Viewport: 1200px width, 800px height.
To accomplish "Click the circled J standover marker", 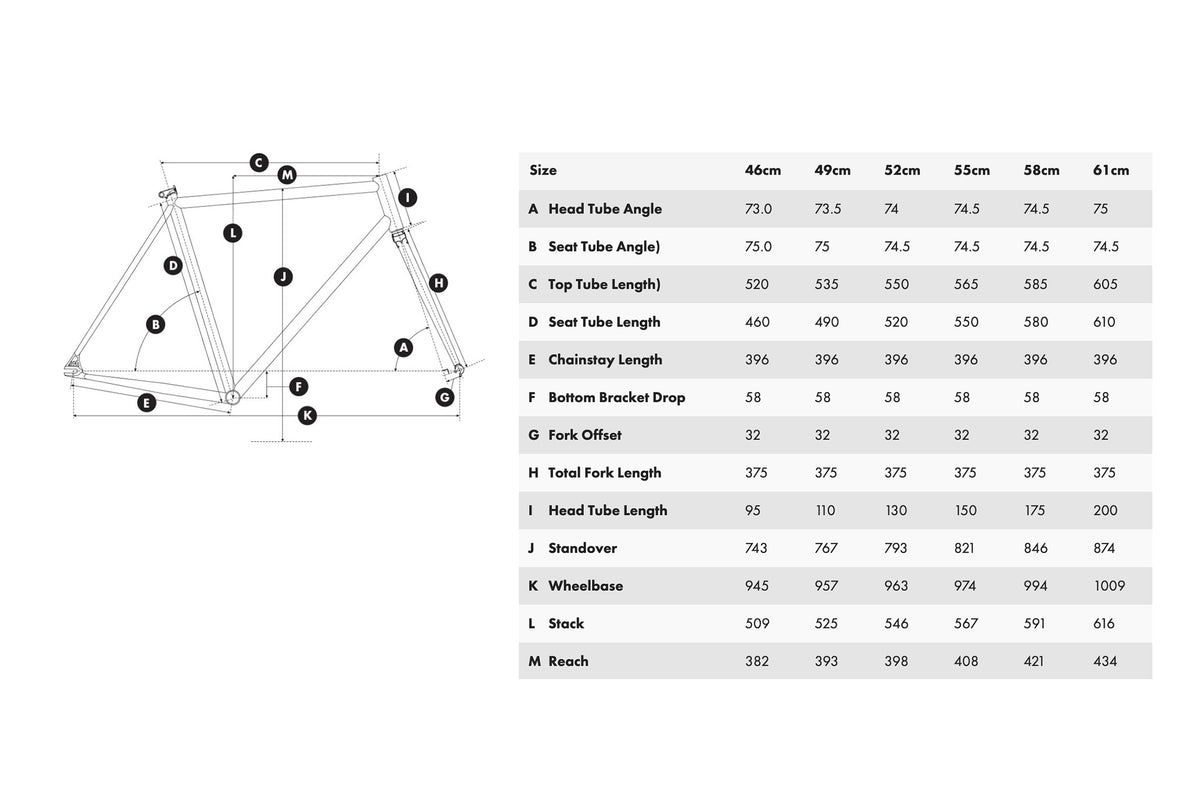I will click(x=283, y=277).
